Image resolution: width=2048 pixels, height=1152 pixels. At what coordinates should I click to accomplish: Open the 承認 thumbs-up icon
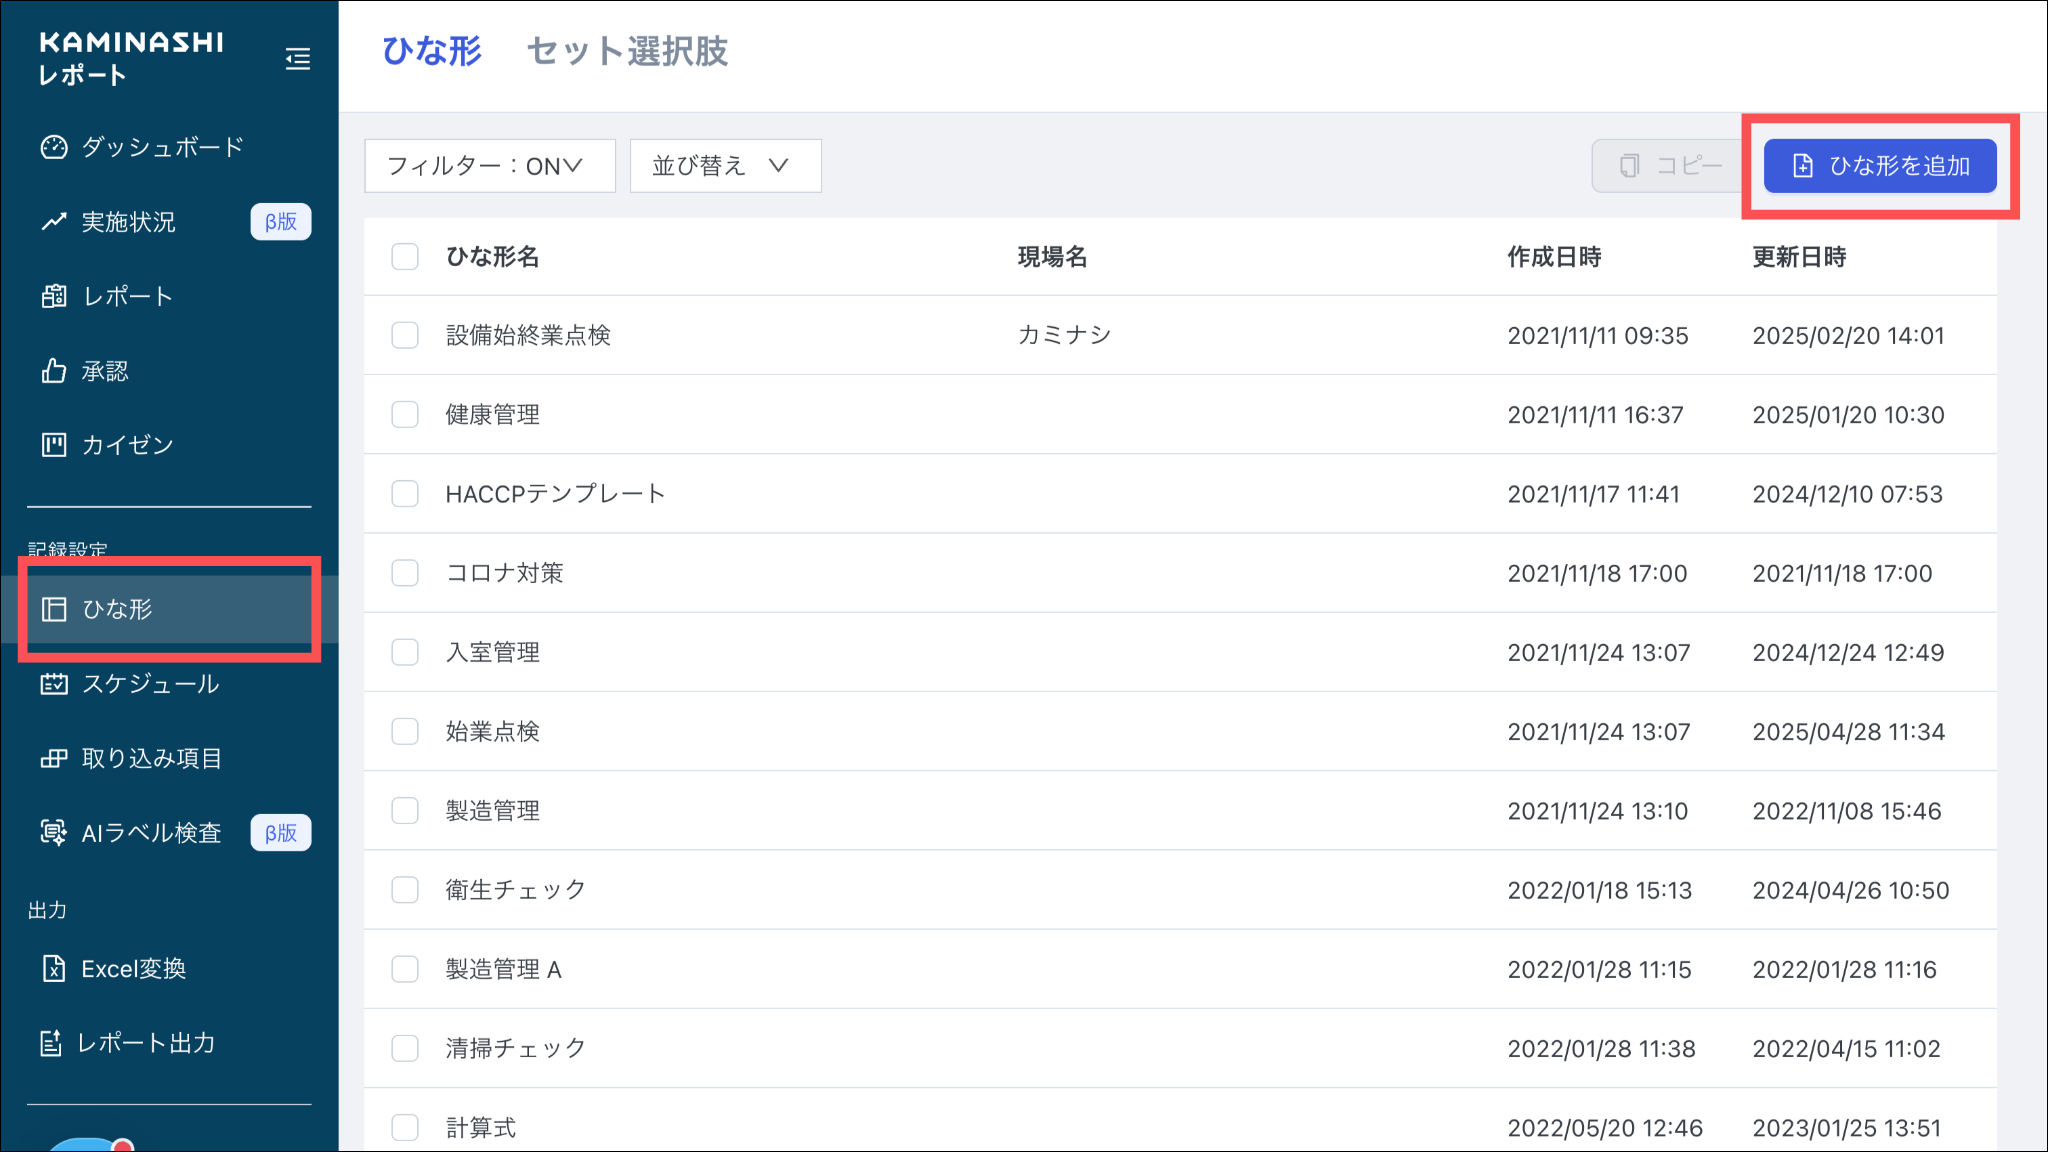click(54, 371)
